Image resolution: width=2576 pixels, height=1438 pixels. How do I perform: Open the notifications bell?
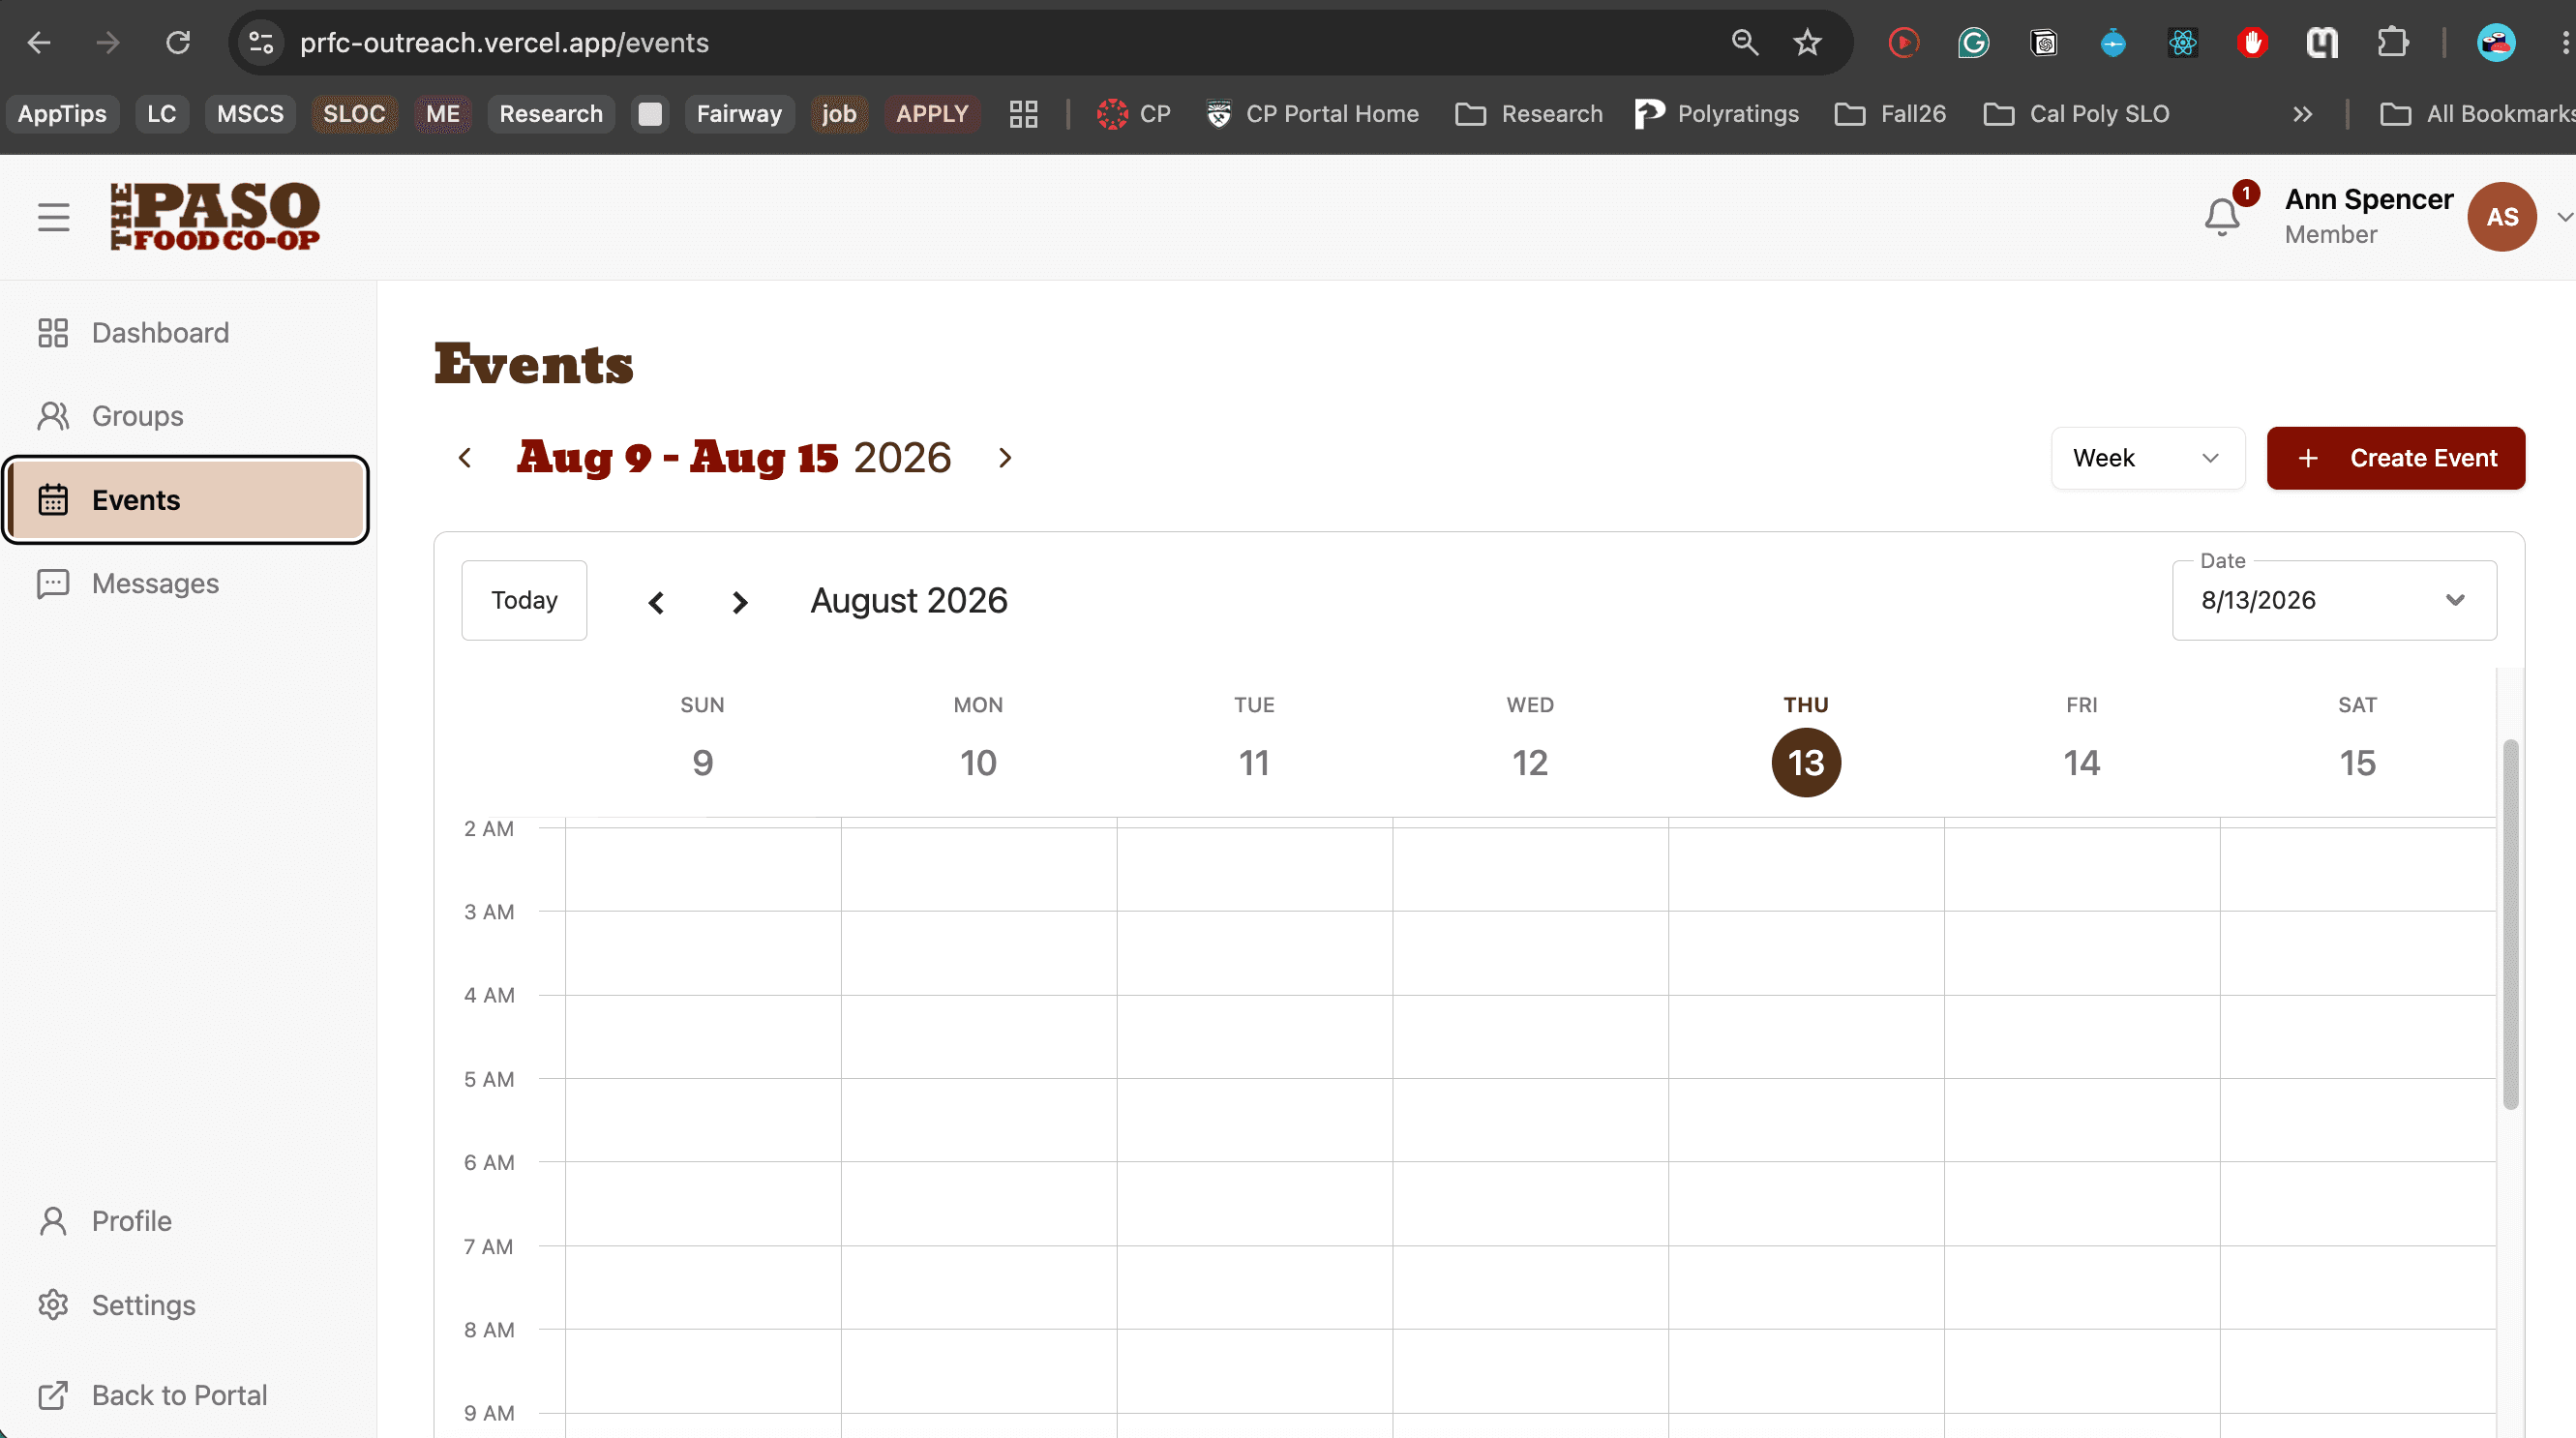click(x=2222, y=217)
